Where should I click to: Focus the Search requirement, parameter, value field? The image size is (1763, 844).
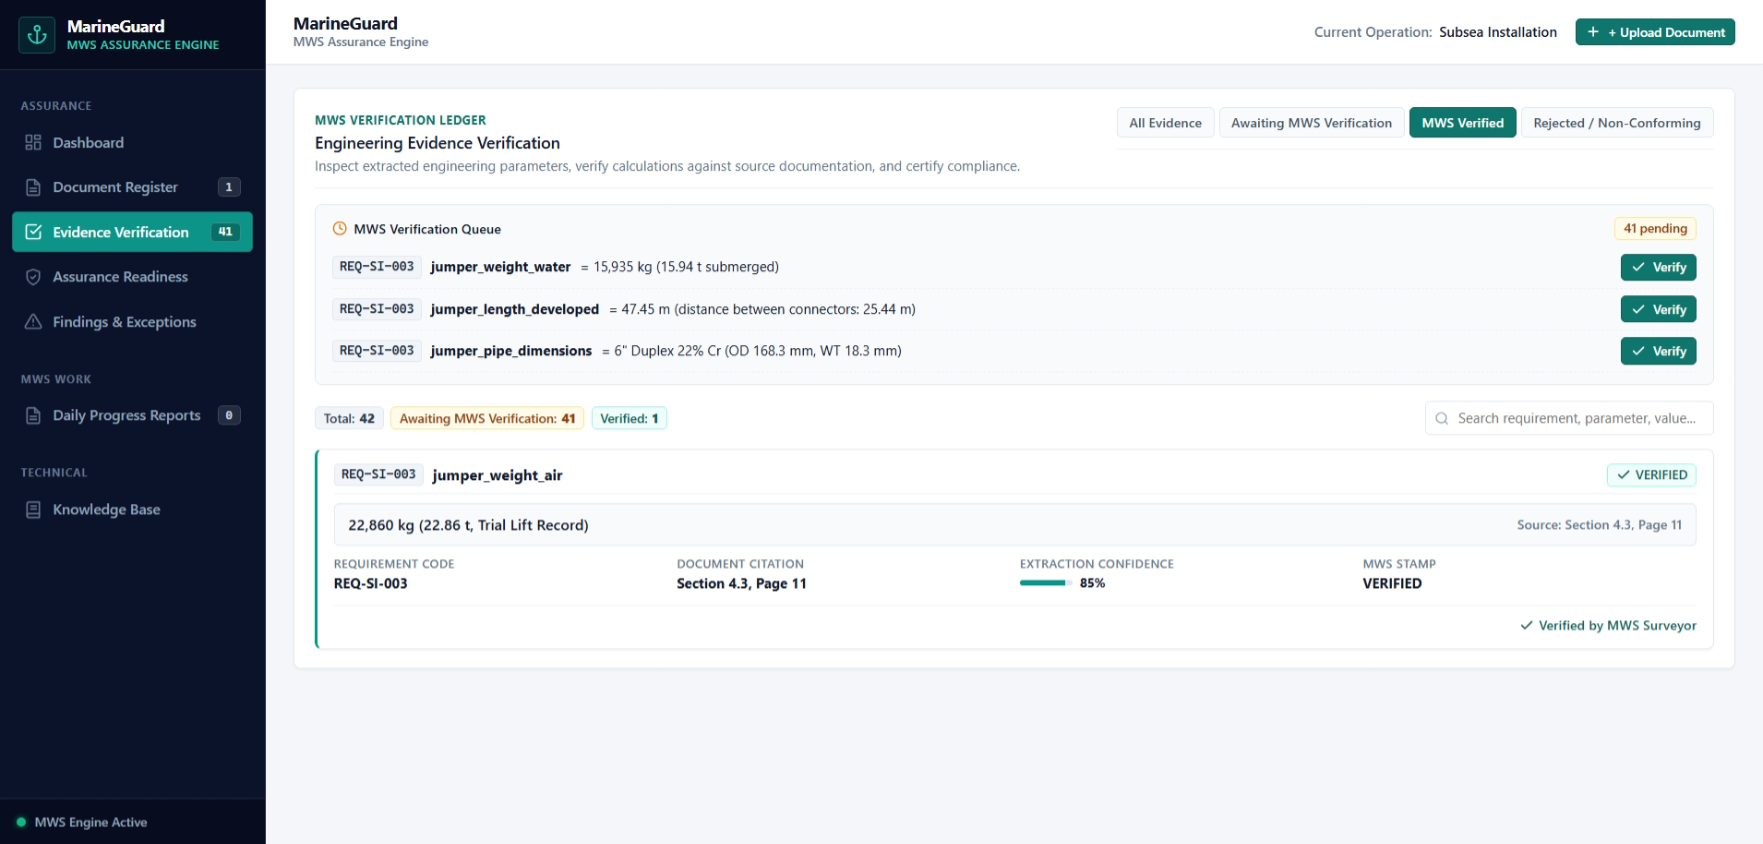click(x=1569, y=418)
